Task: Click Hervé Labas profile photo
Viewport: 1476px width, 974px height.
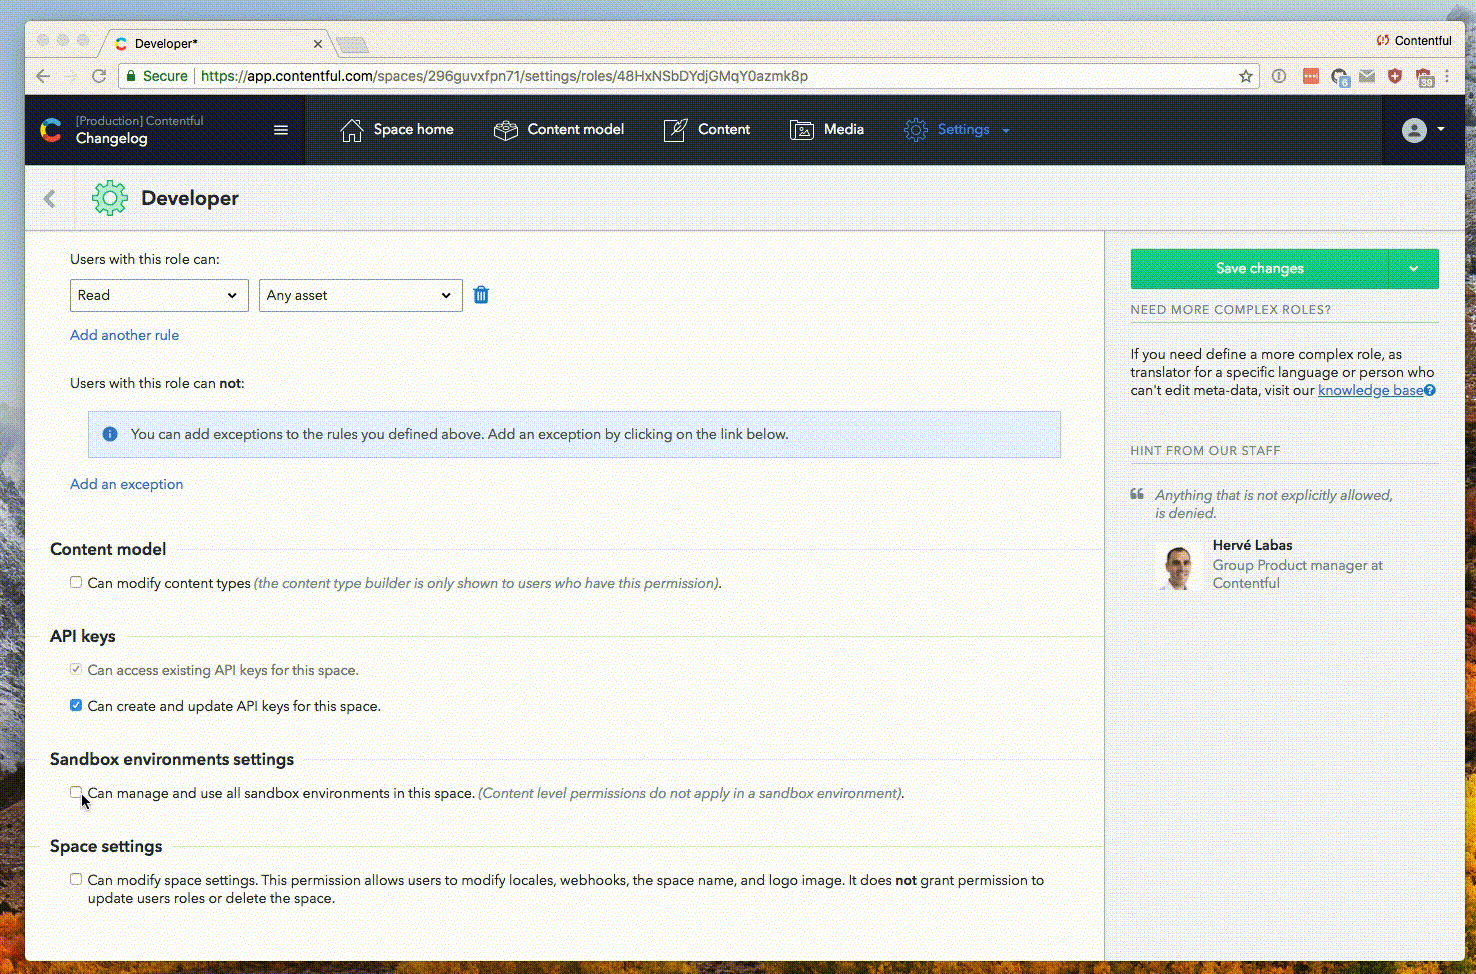Action: tap(1178, 566)
